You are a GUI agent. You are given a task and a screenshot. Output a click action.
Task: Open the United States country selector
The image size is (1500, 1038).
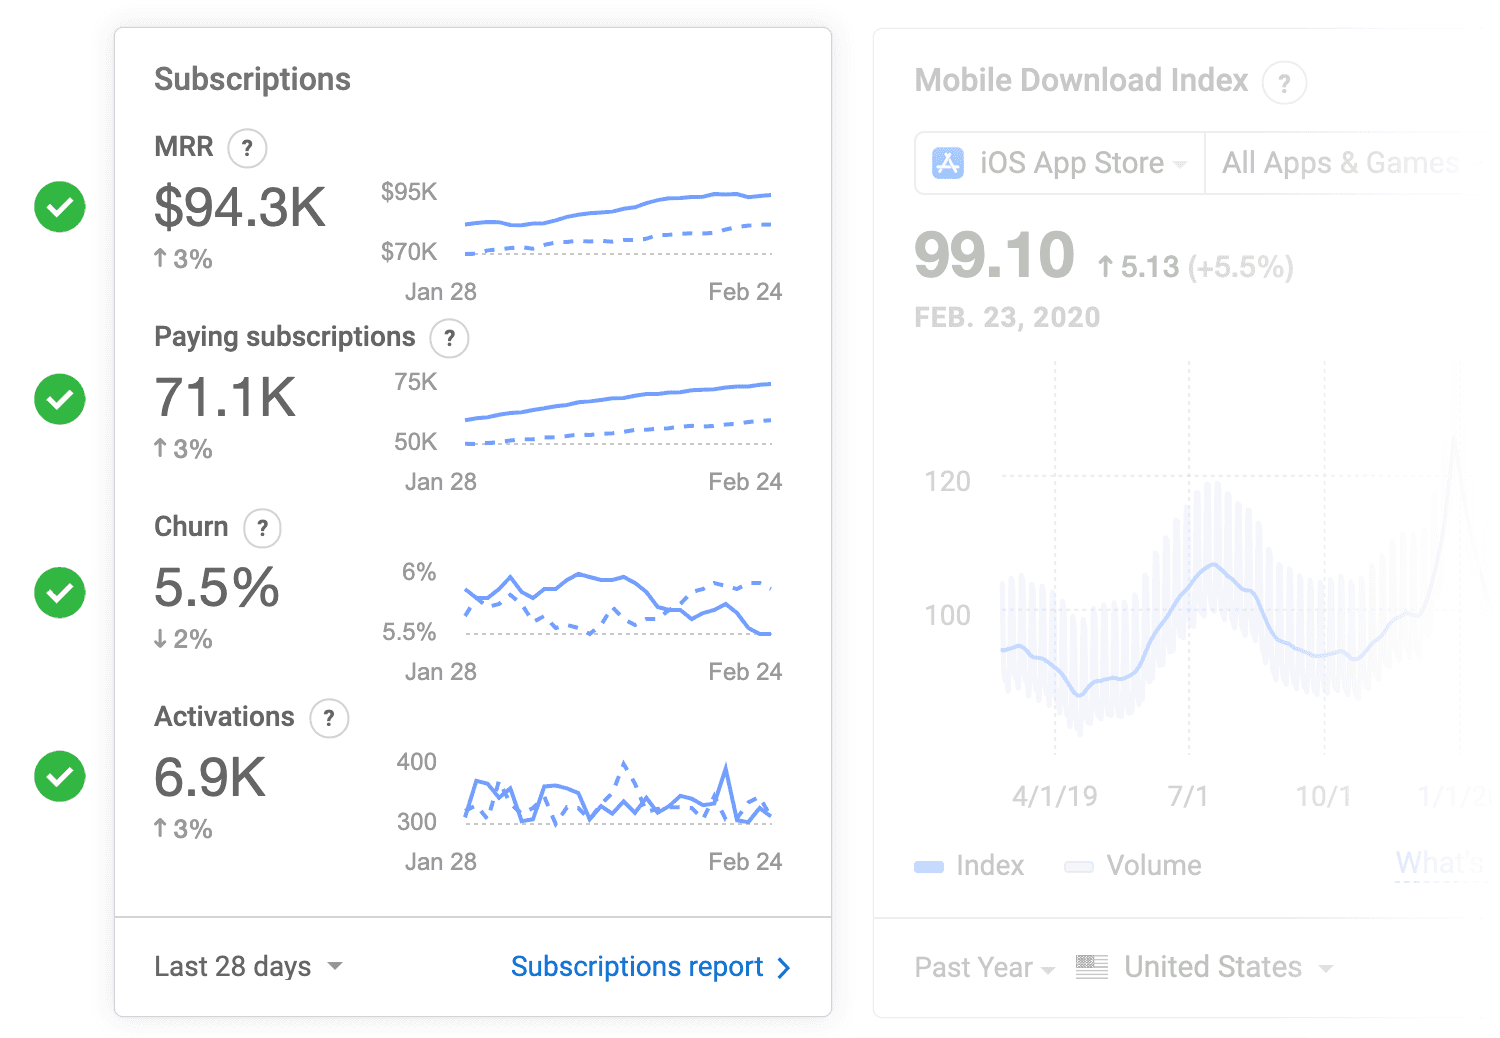[1213, 967]
